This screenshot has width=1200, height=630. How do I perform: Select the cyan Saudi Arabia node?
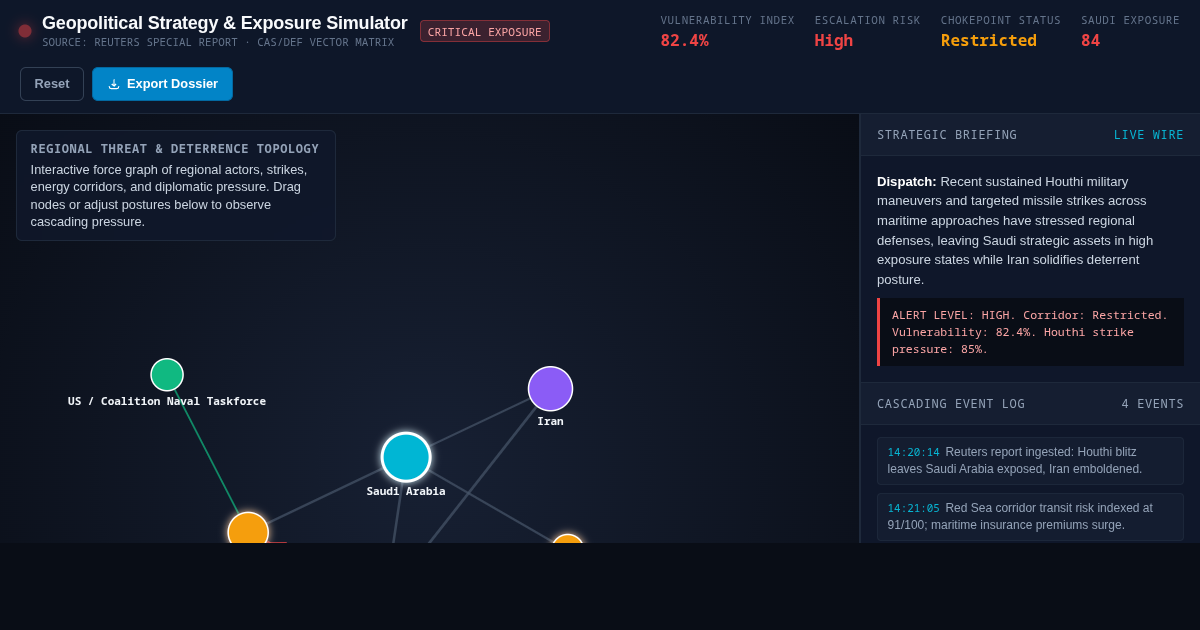tap(406, 457)
